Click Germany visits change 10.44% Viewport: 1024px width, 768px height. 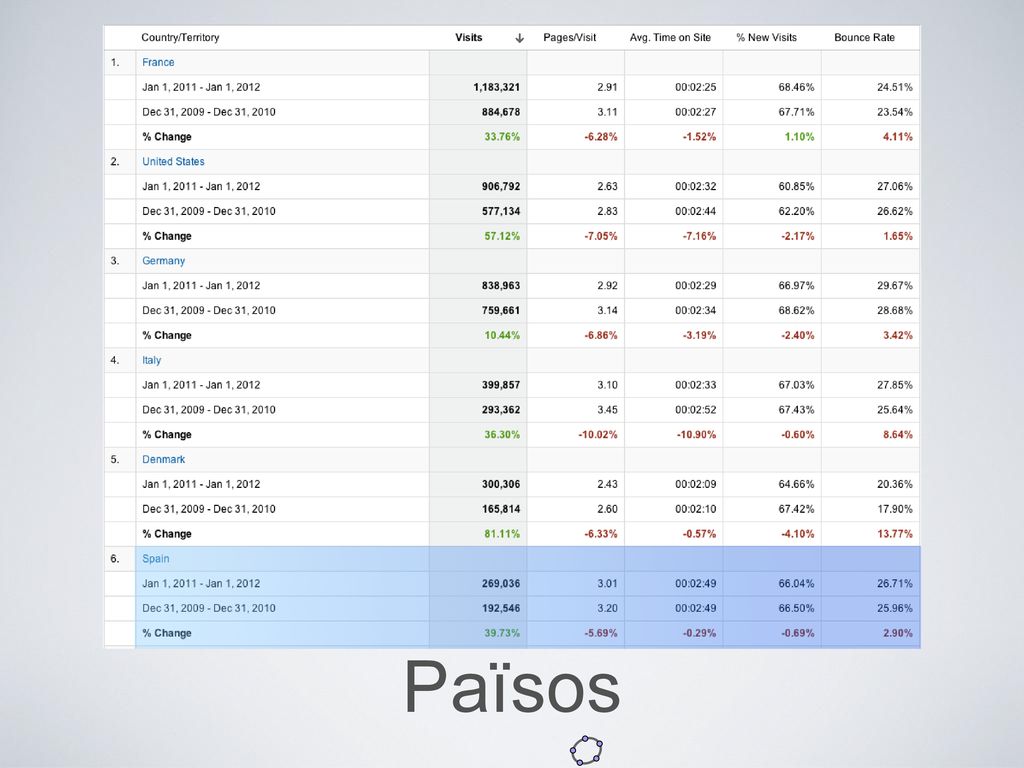[502, 335]
